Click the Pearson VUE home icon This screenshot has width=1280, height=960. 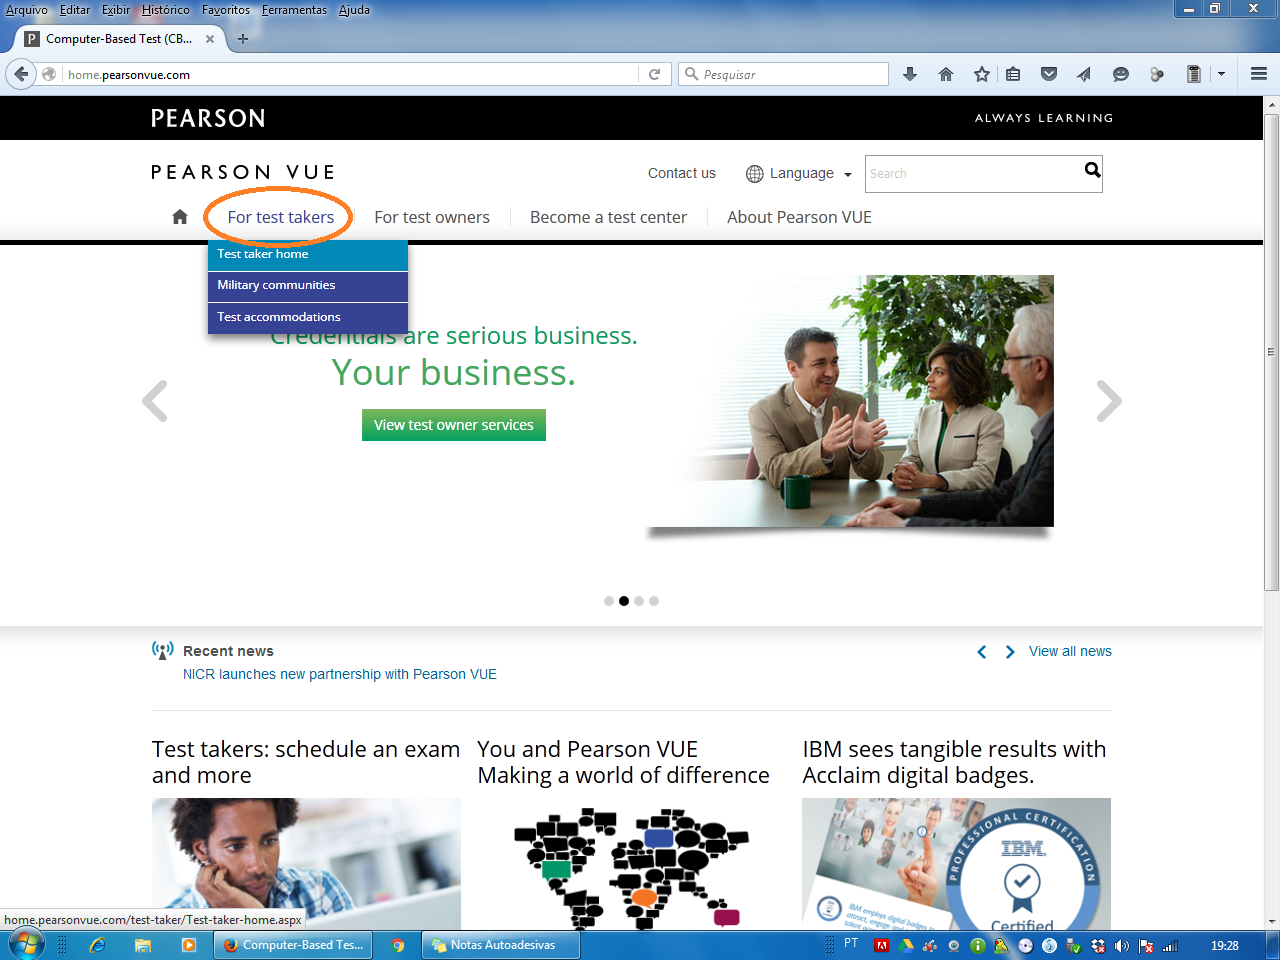click(180, 217)
